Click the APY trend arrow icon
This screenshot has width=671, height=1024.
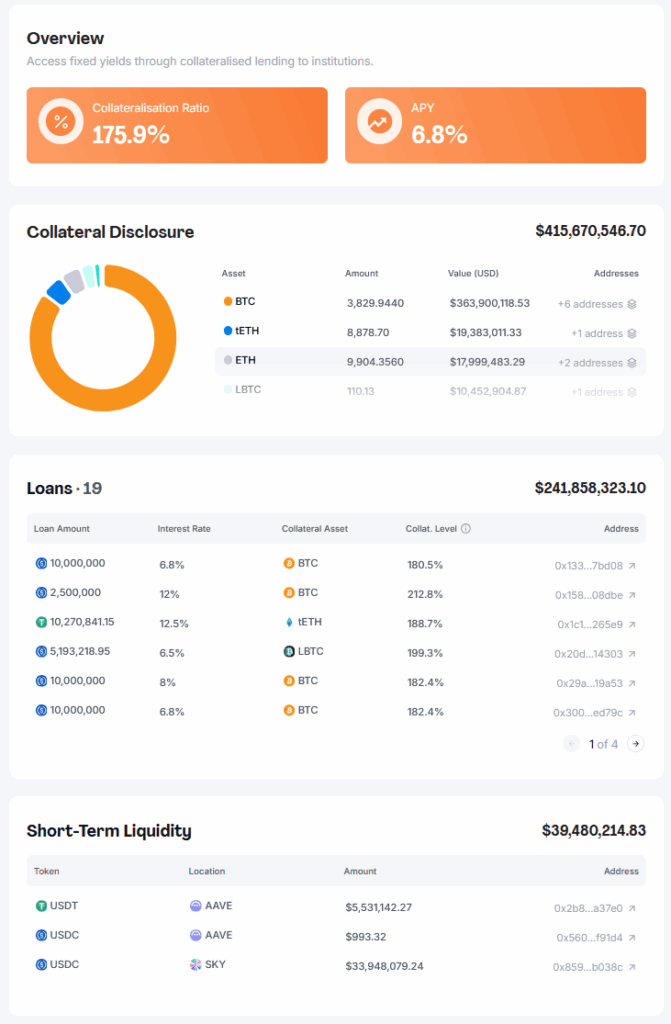tap(380, 121)
